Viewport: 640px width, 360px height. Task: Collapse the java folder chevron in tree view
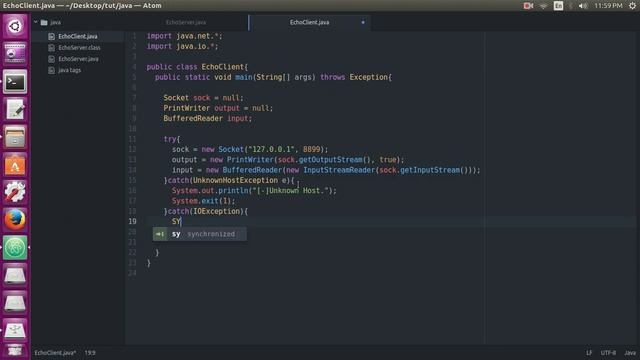36,22
